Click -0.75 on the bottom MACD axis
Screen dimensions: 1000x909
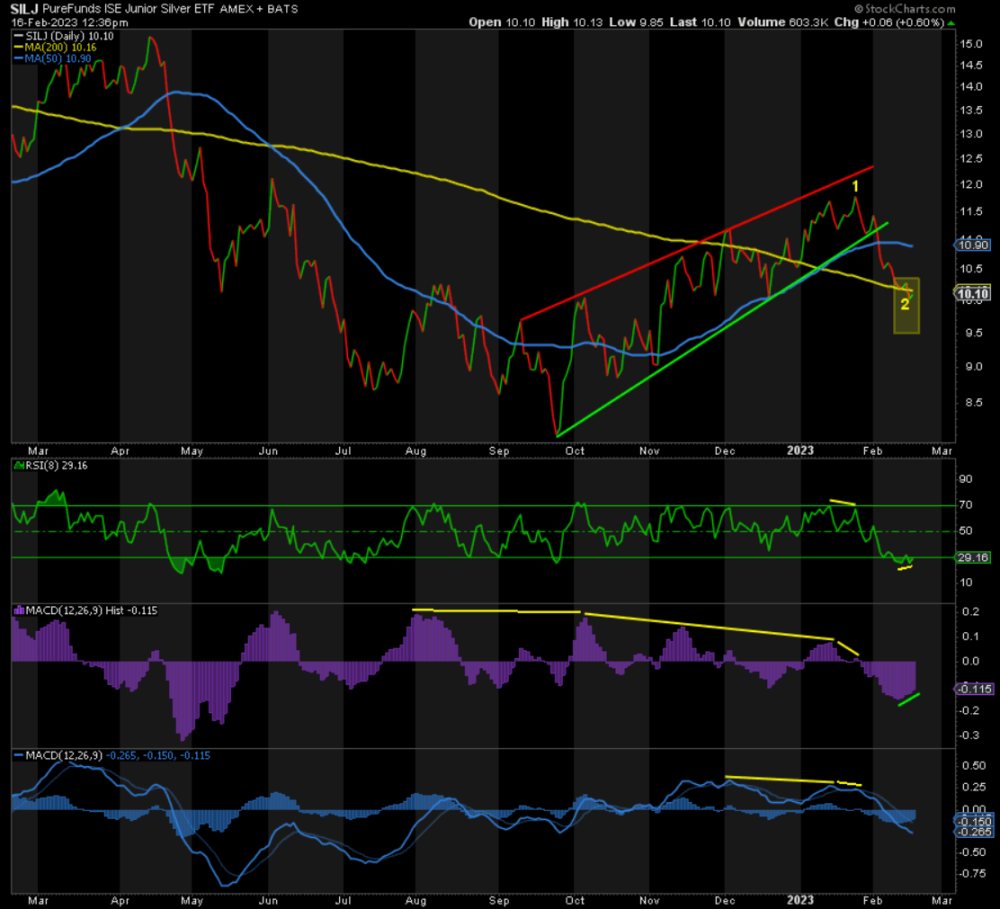pos(972,874)
